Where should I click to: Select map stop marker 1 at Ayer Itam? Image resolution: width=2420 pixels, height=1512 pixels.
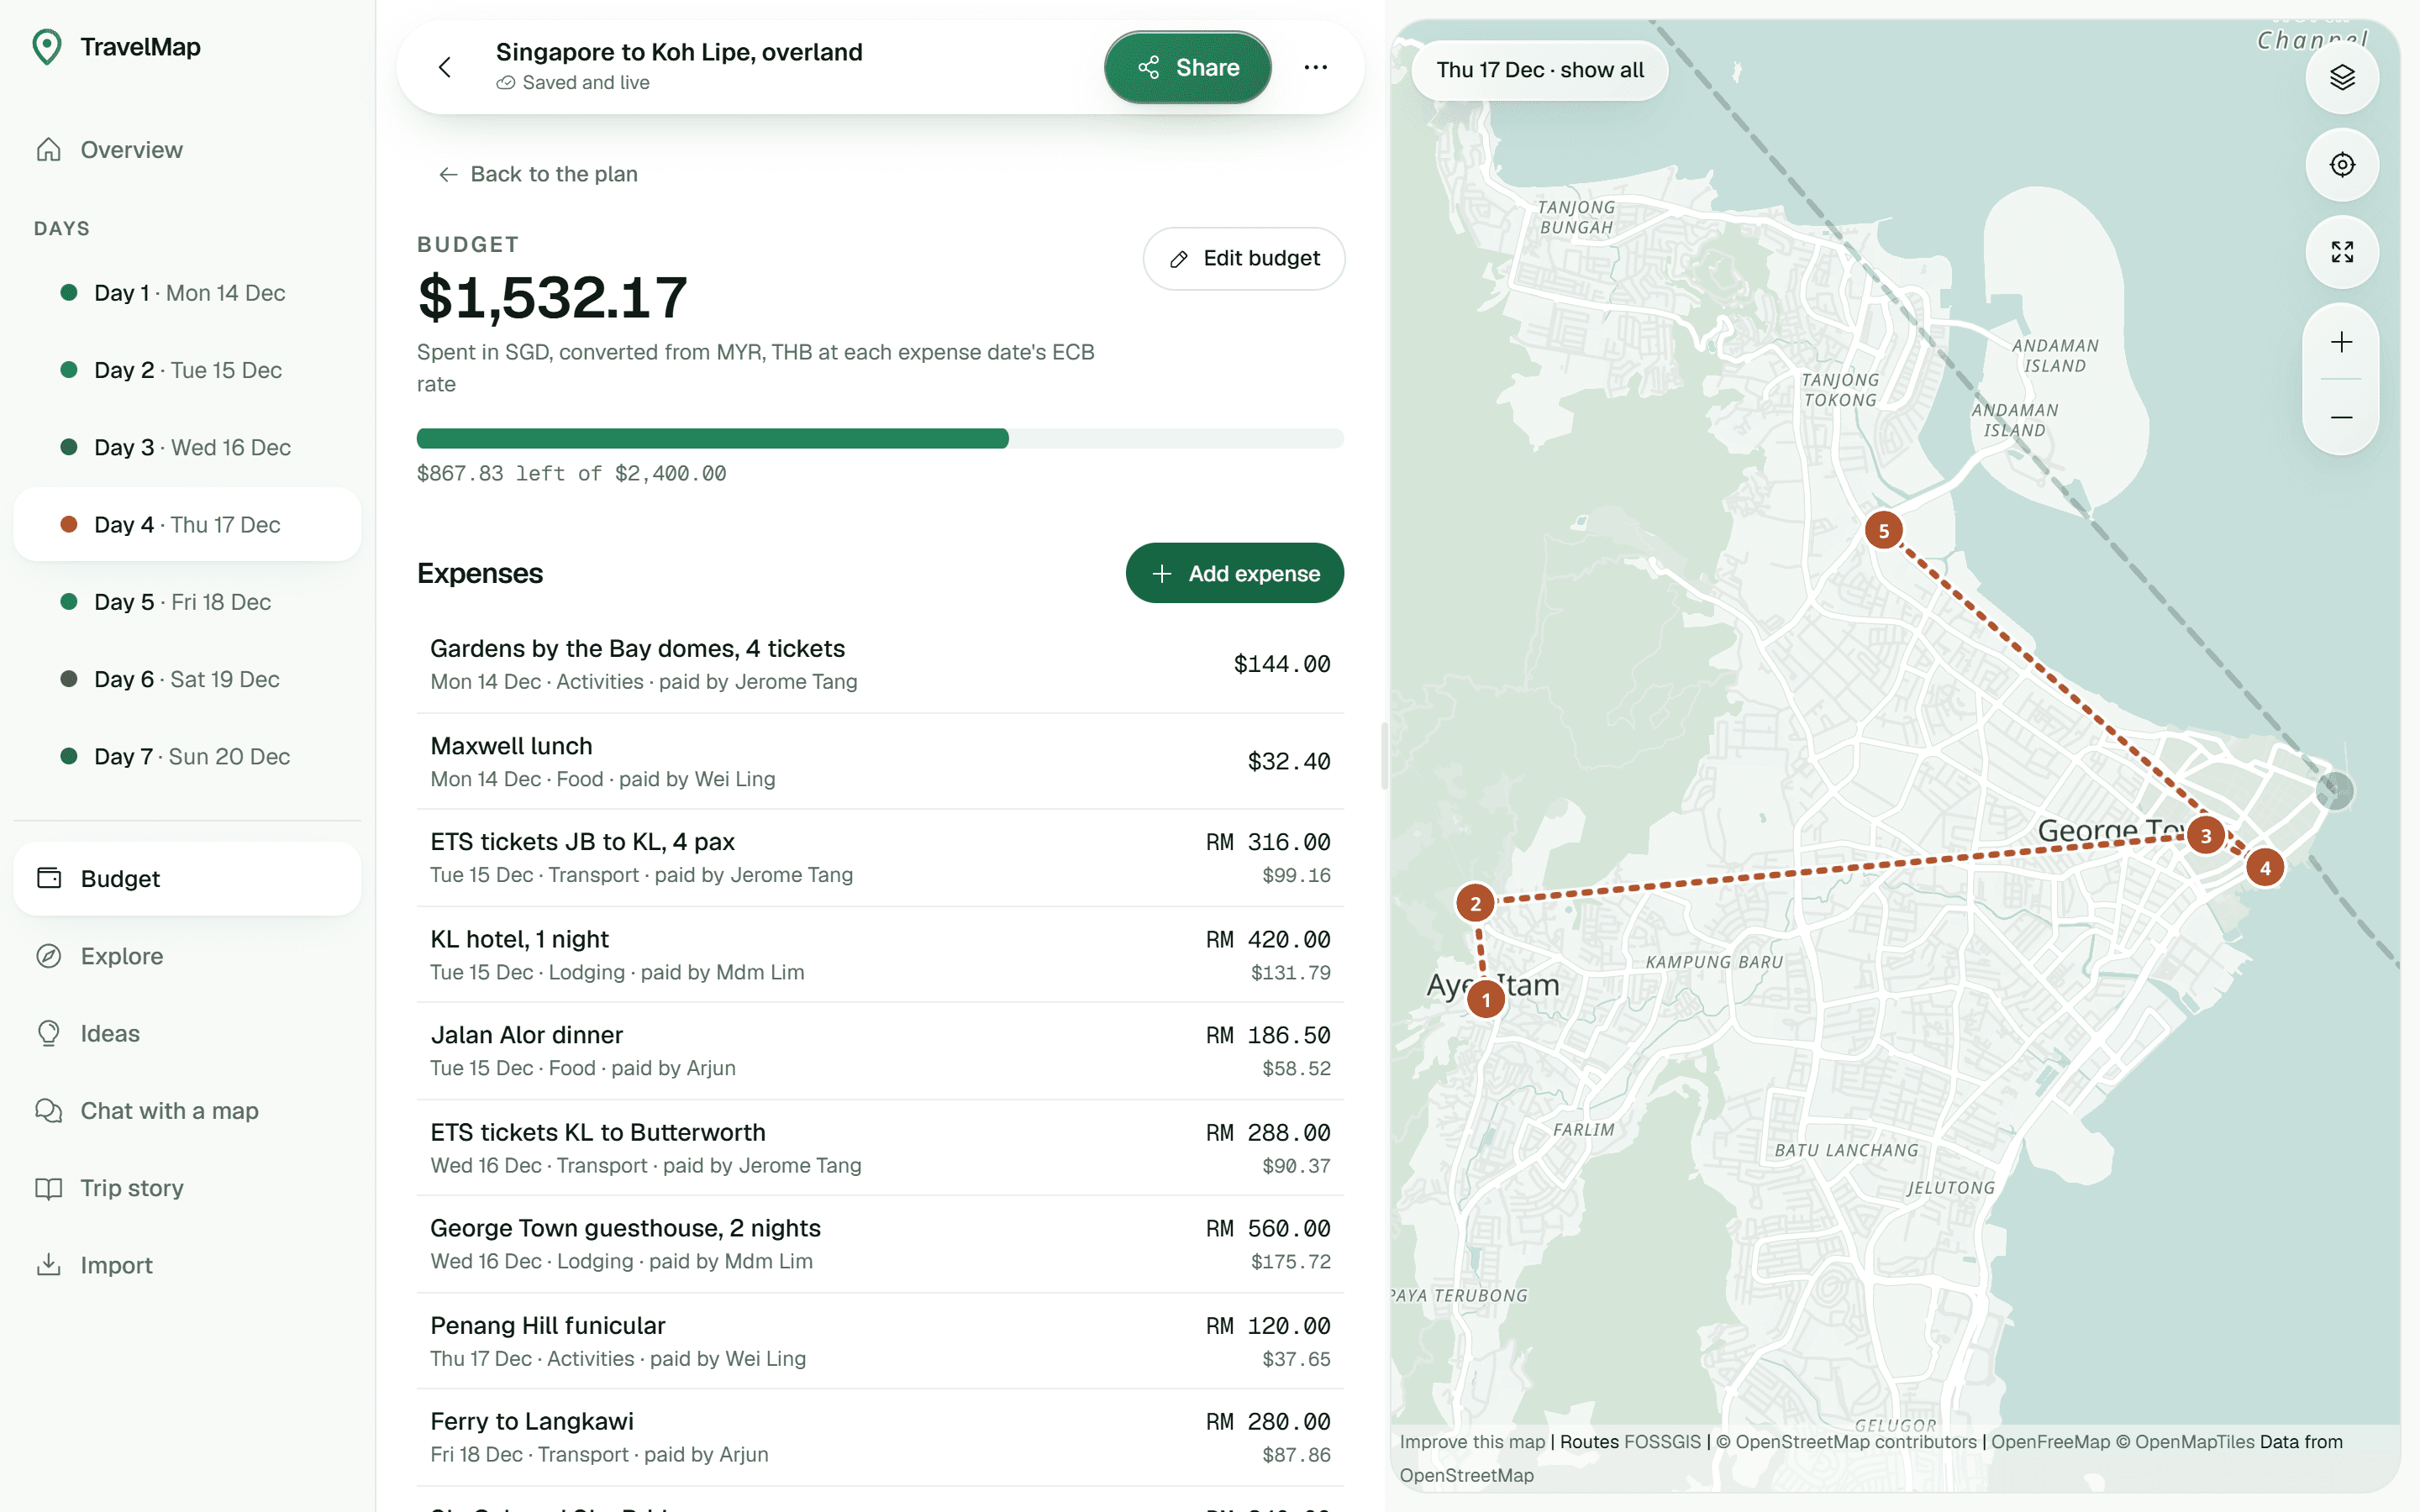[x=1486, y=999]
